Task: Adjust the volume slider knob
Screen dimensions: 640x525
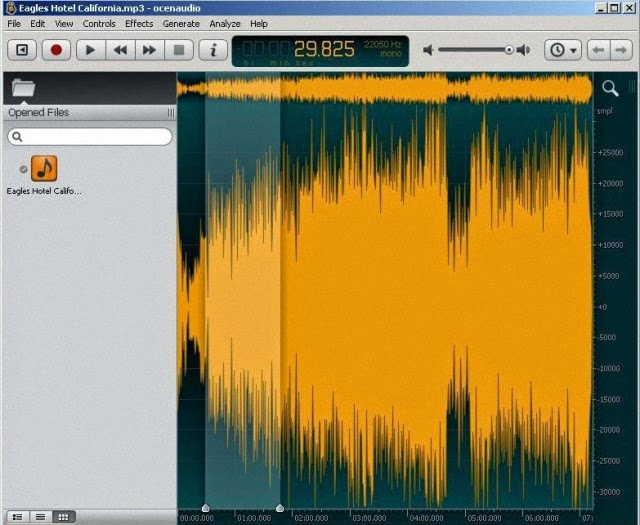Action: (509, 50)
